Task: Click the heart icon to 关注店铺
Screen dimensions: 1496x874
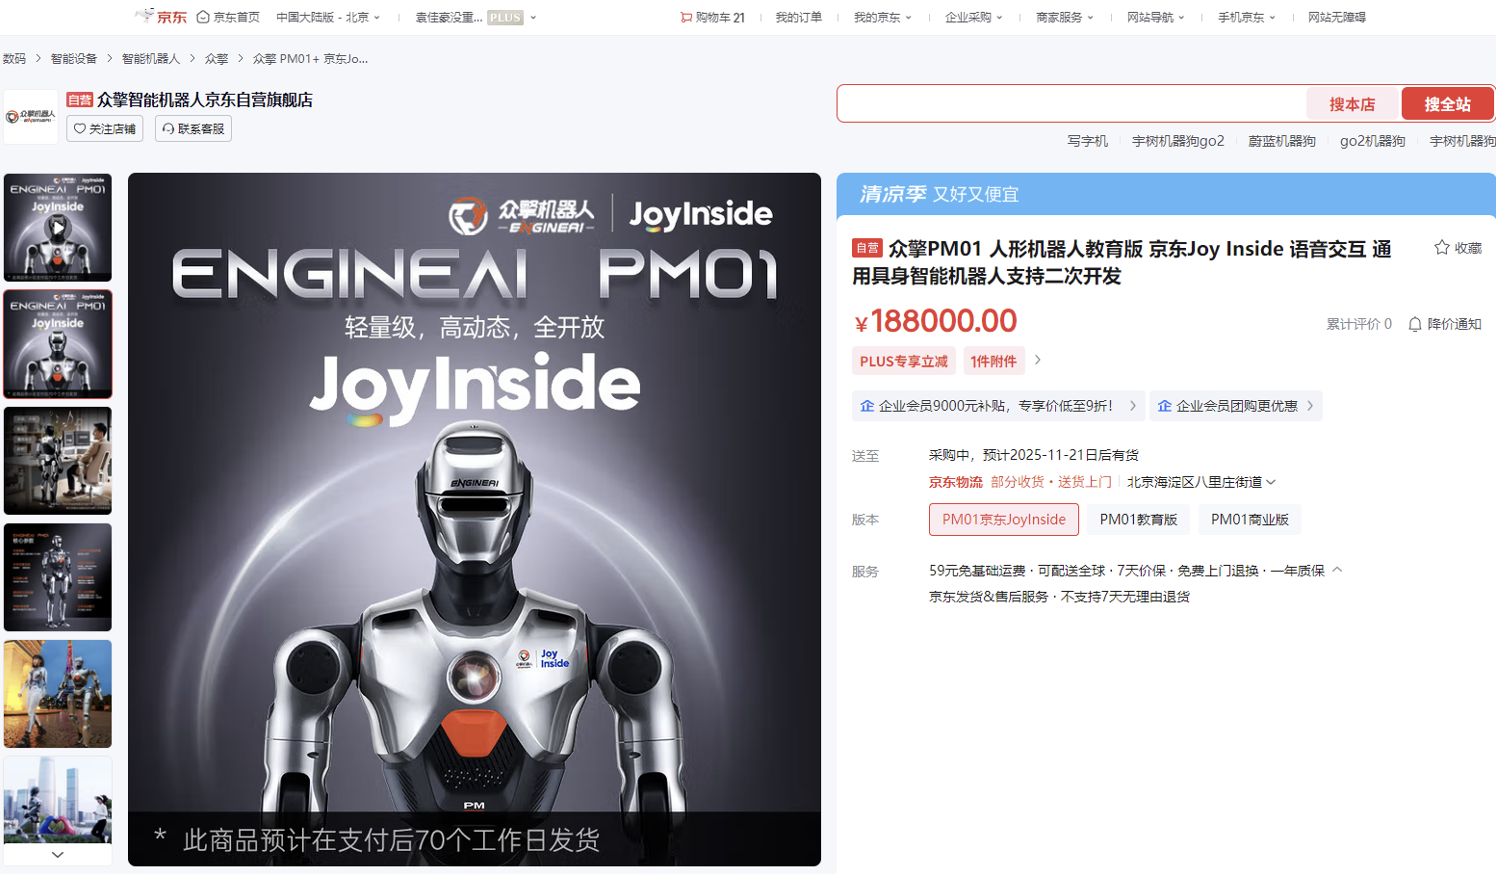Action: click(x=79, y=129)
